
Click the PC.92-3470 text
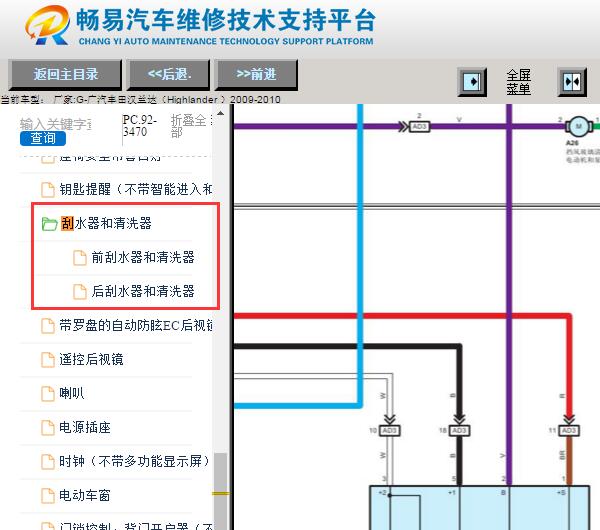[140, 126]
